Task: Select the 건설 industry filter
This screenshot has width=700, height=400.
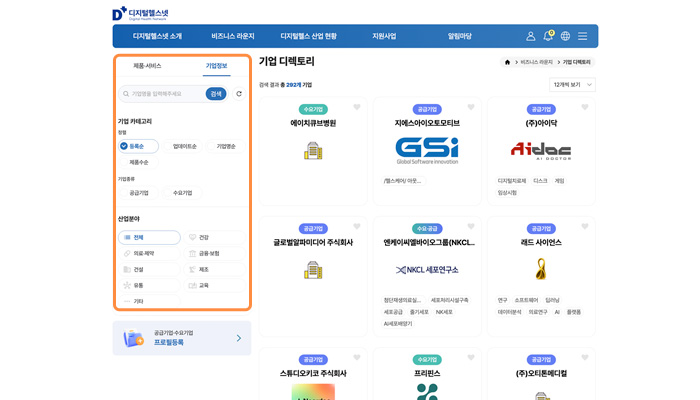Action: pyautogui.click(x=149, y=270)
